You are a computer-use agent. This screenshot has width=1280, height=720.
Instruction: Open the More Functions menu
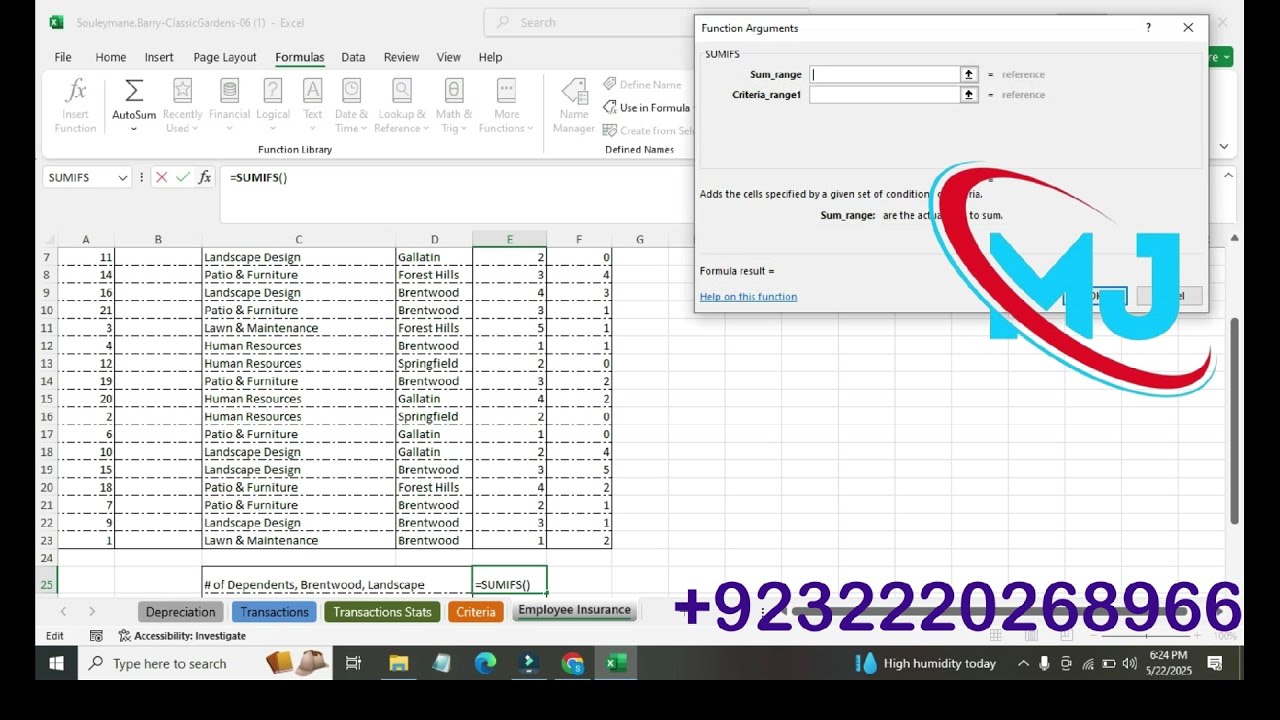coord(506,105)
